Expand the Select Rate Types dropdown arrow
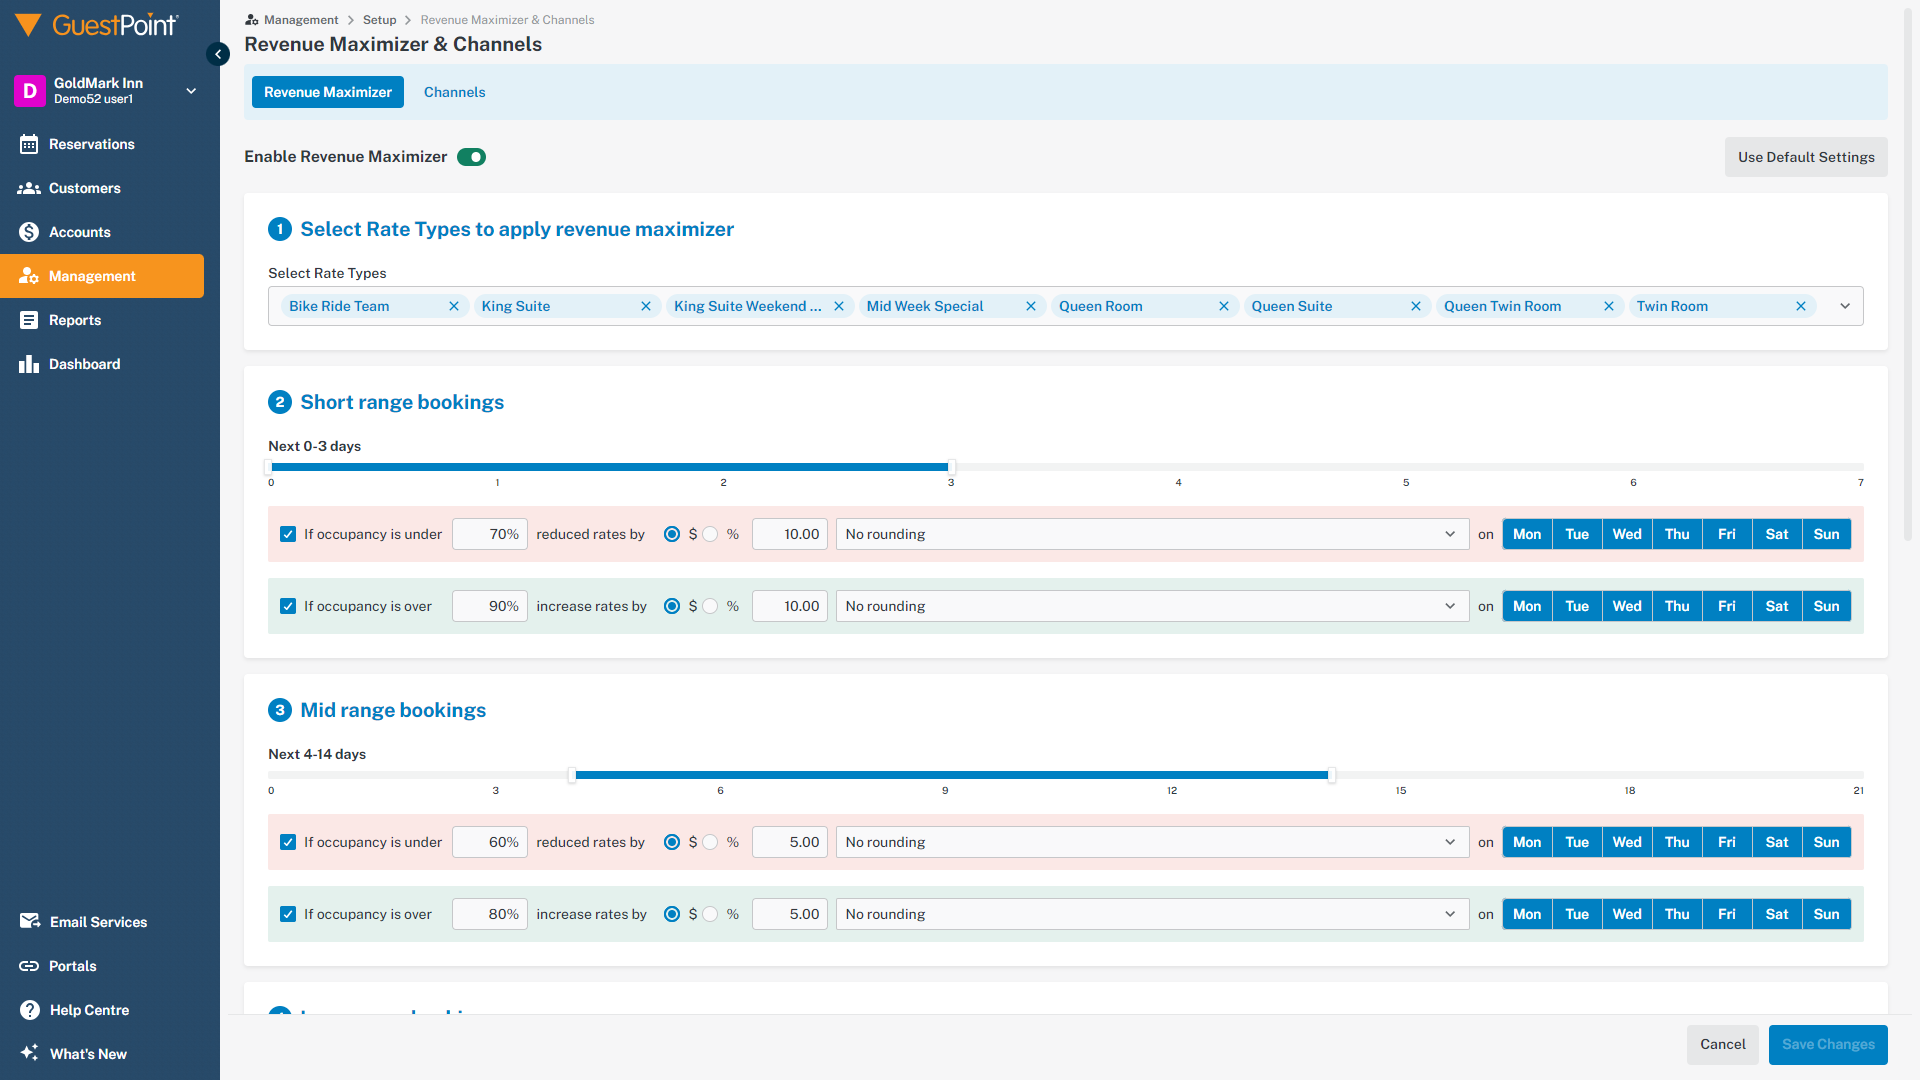 coord(1845,306)
